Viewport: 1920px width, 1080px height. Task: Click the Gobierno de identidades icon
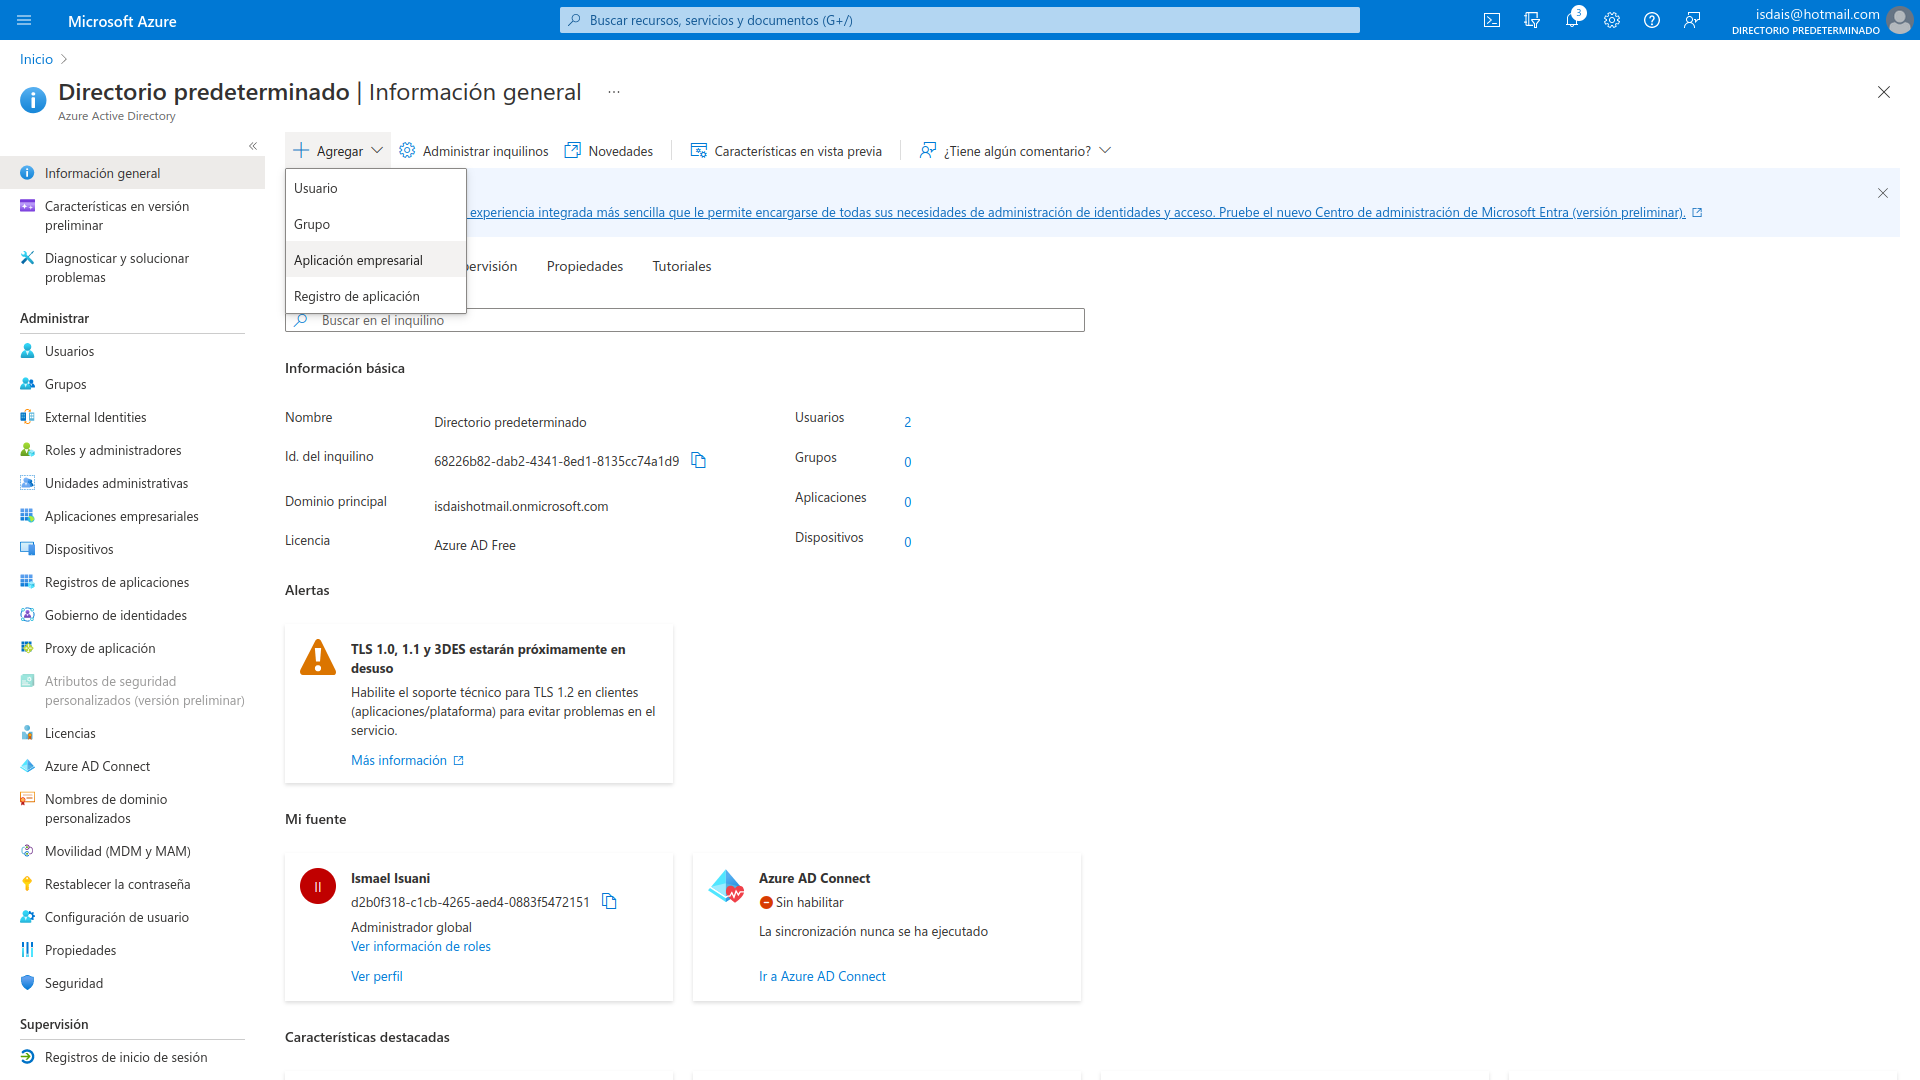click(x=28, y=615)
